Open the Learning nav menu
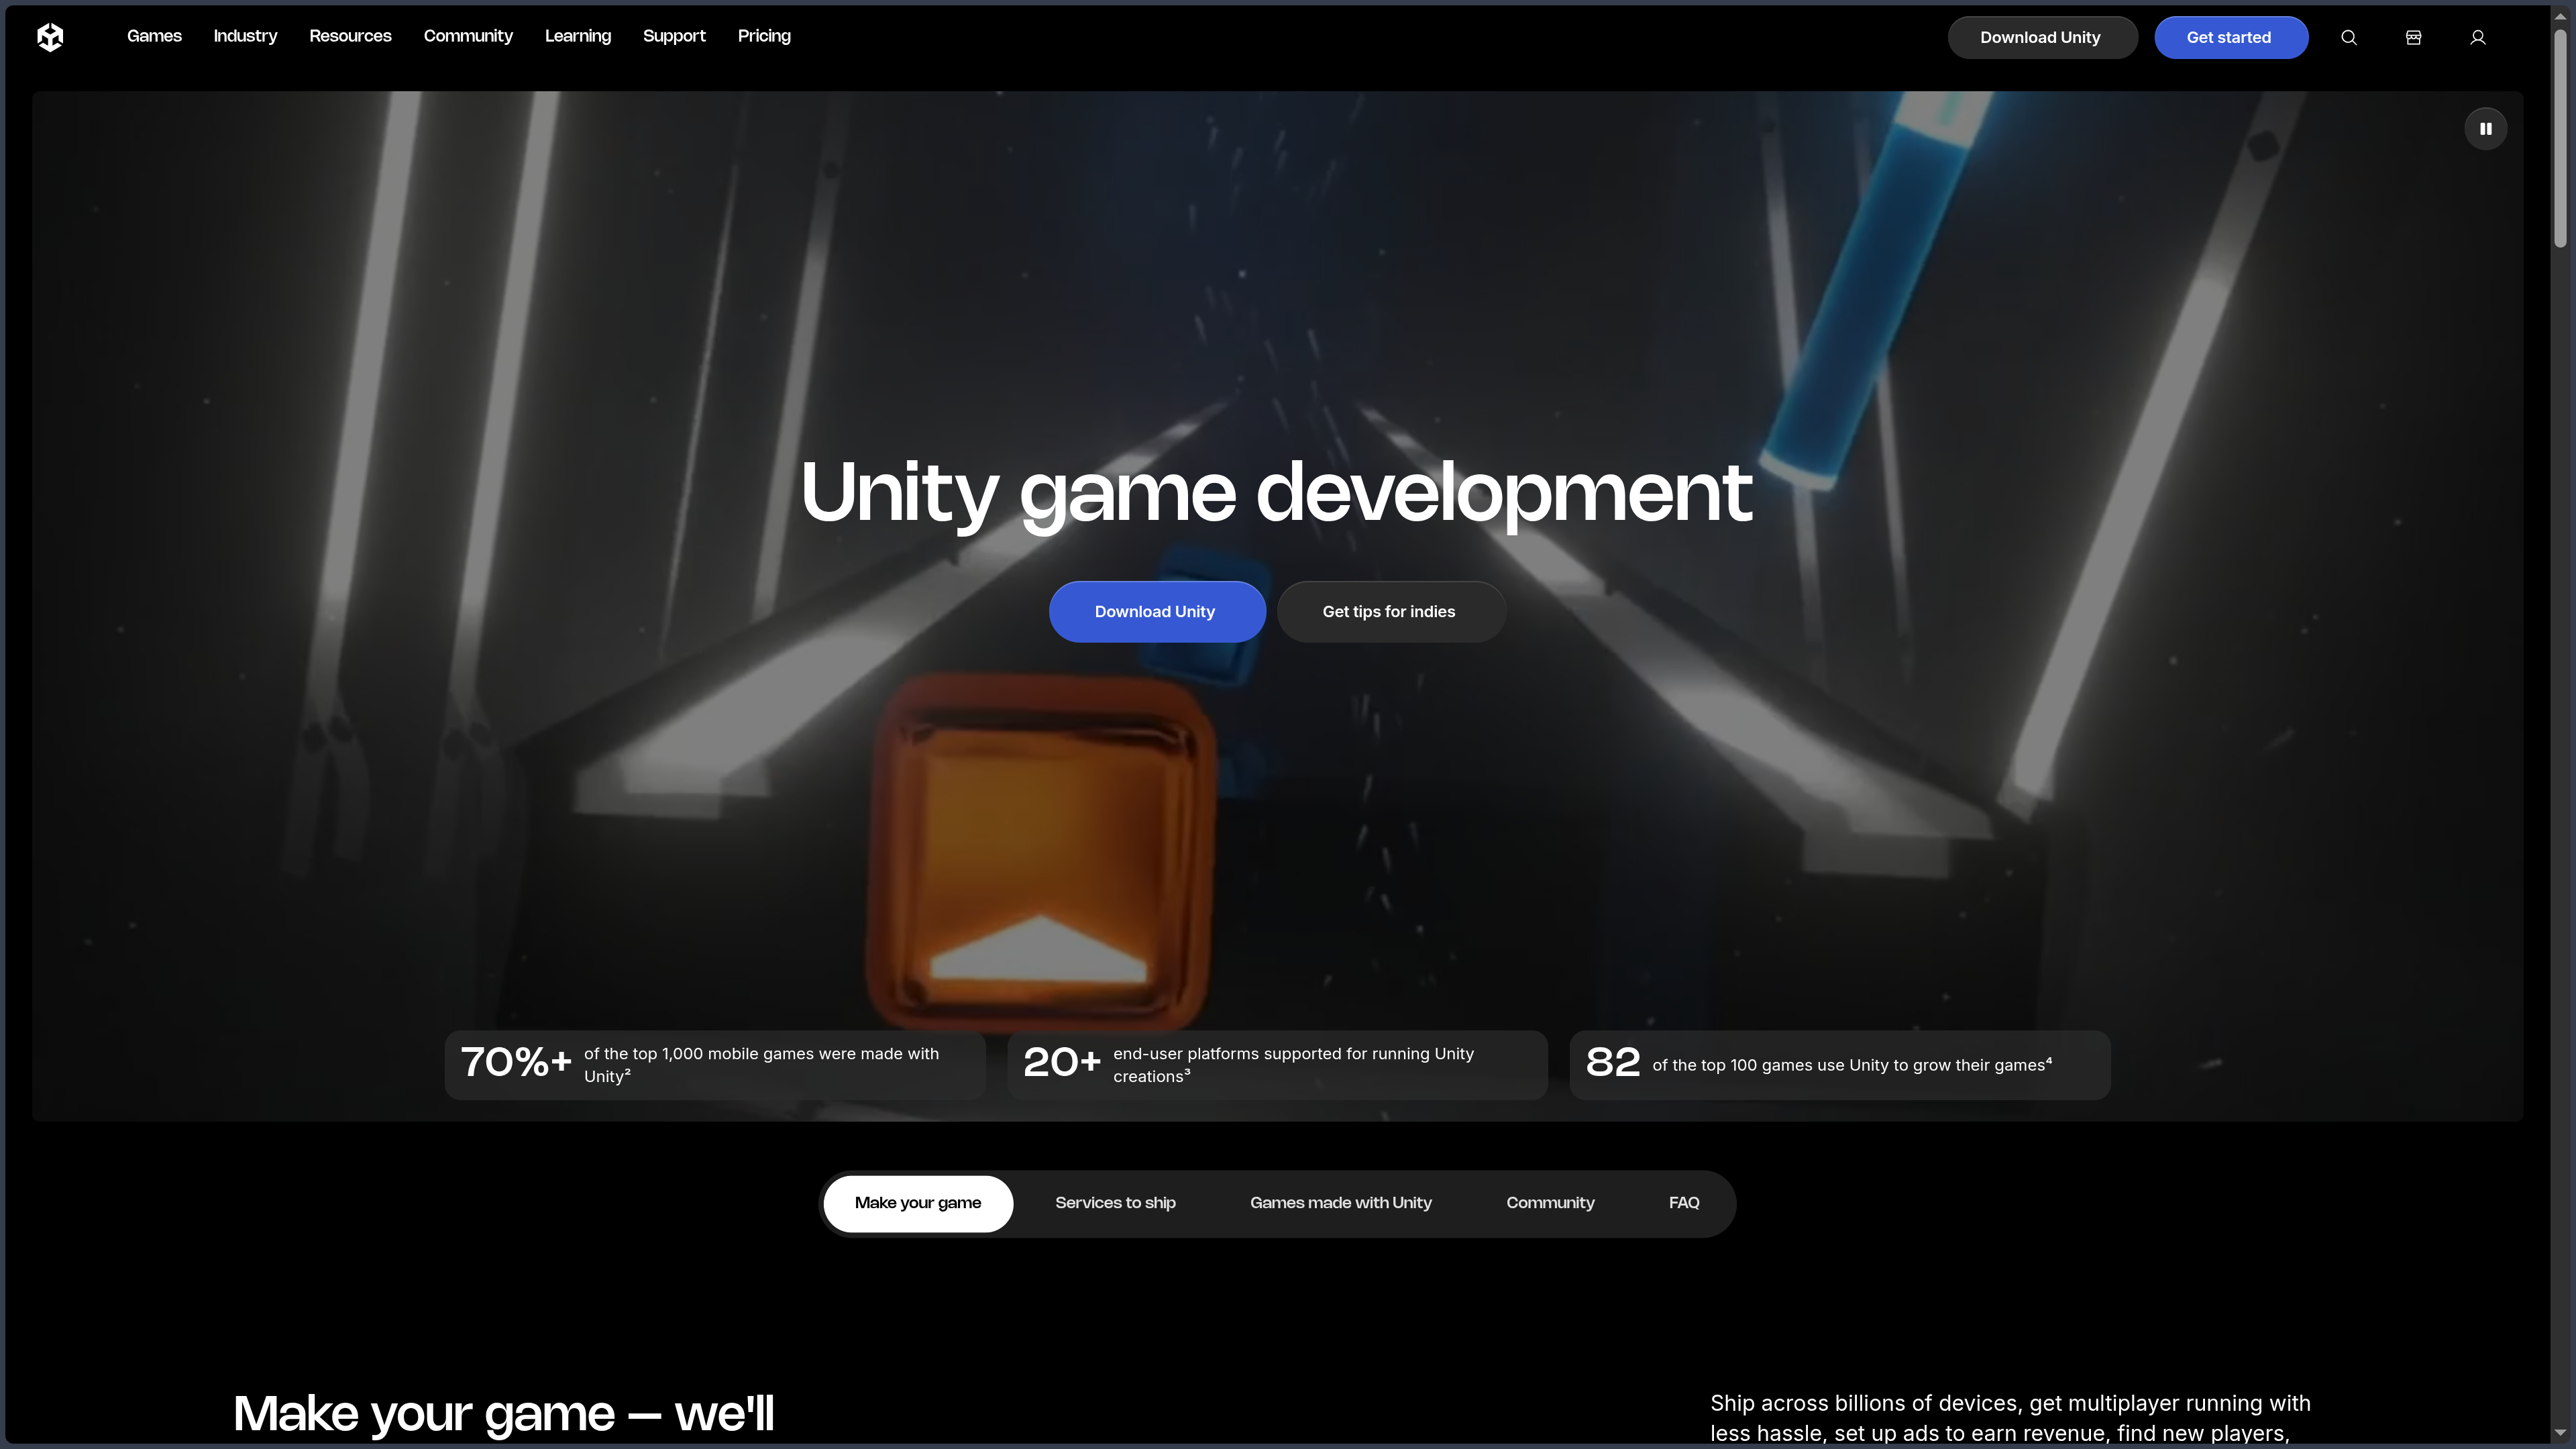 pyautogui.click(x=578, y=36)
